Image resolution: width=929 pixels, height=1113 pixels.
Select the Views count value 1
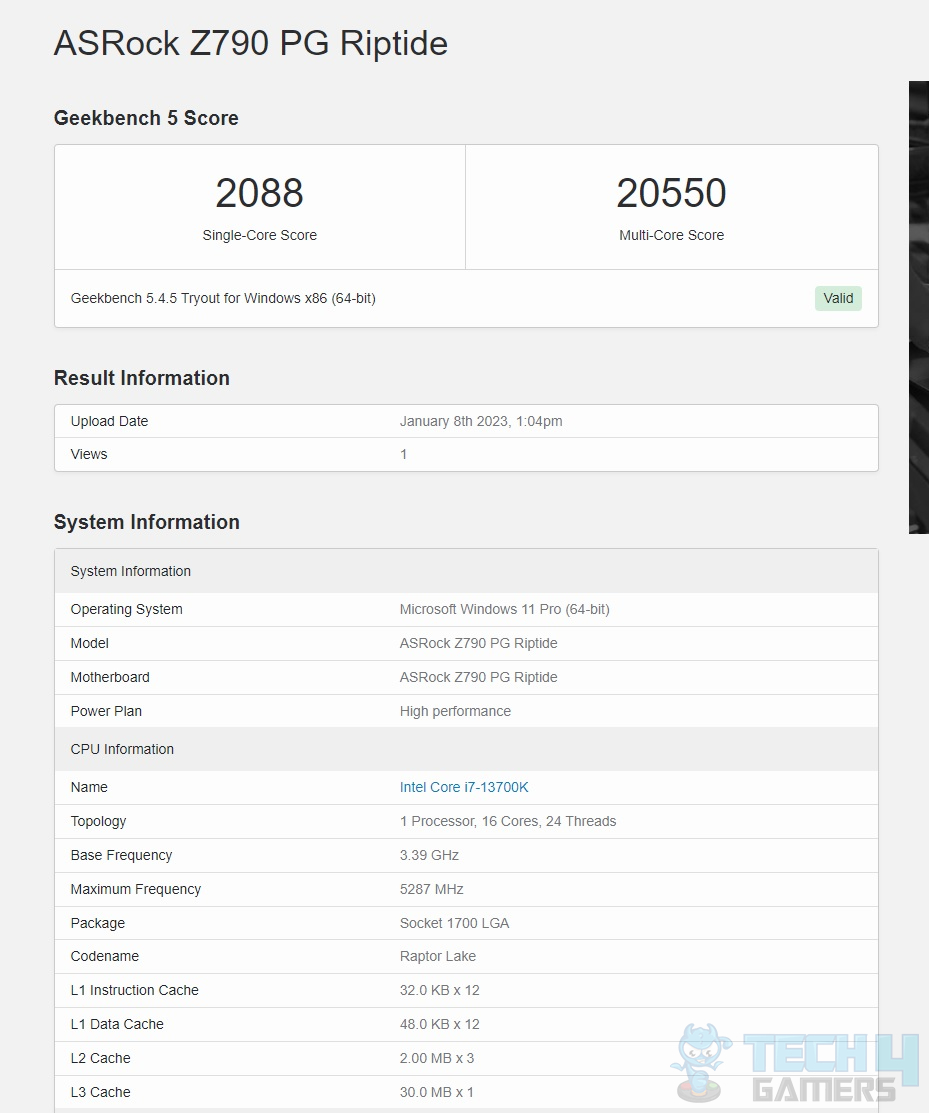[x=403, y=454]
